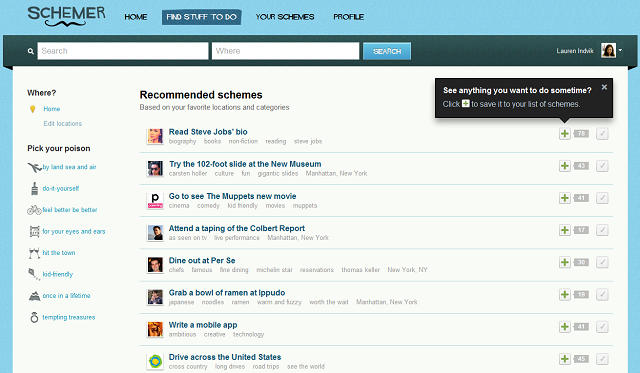Click the bicycle icon for feel better be better
Viewport: 640px width, 373px height.
tap(34, 210)
